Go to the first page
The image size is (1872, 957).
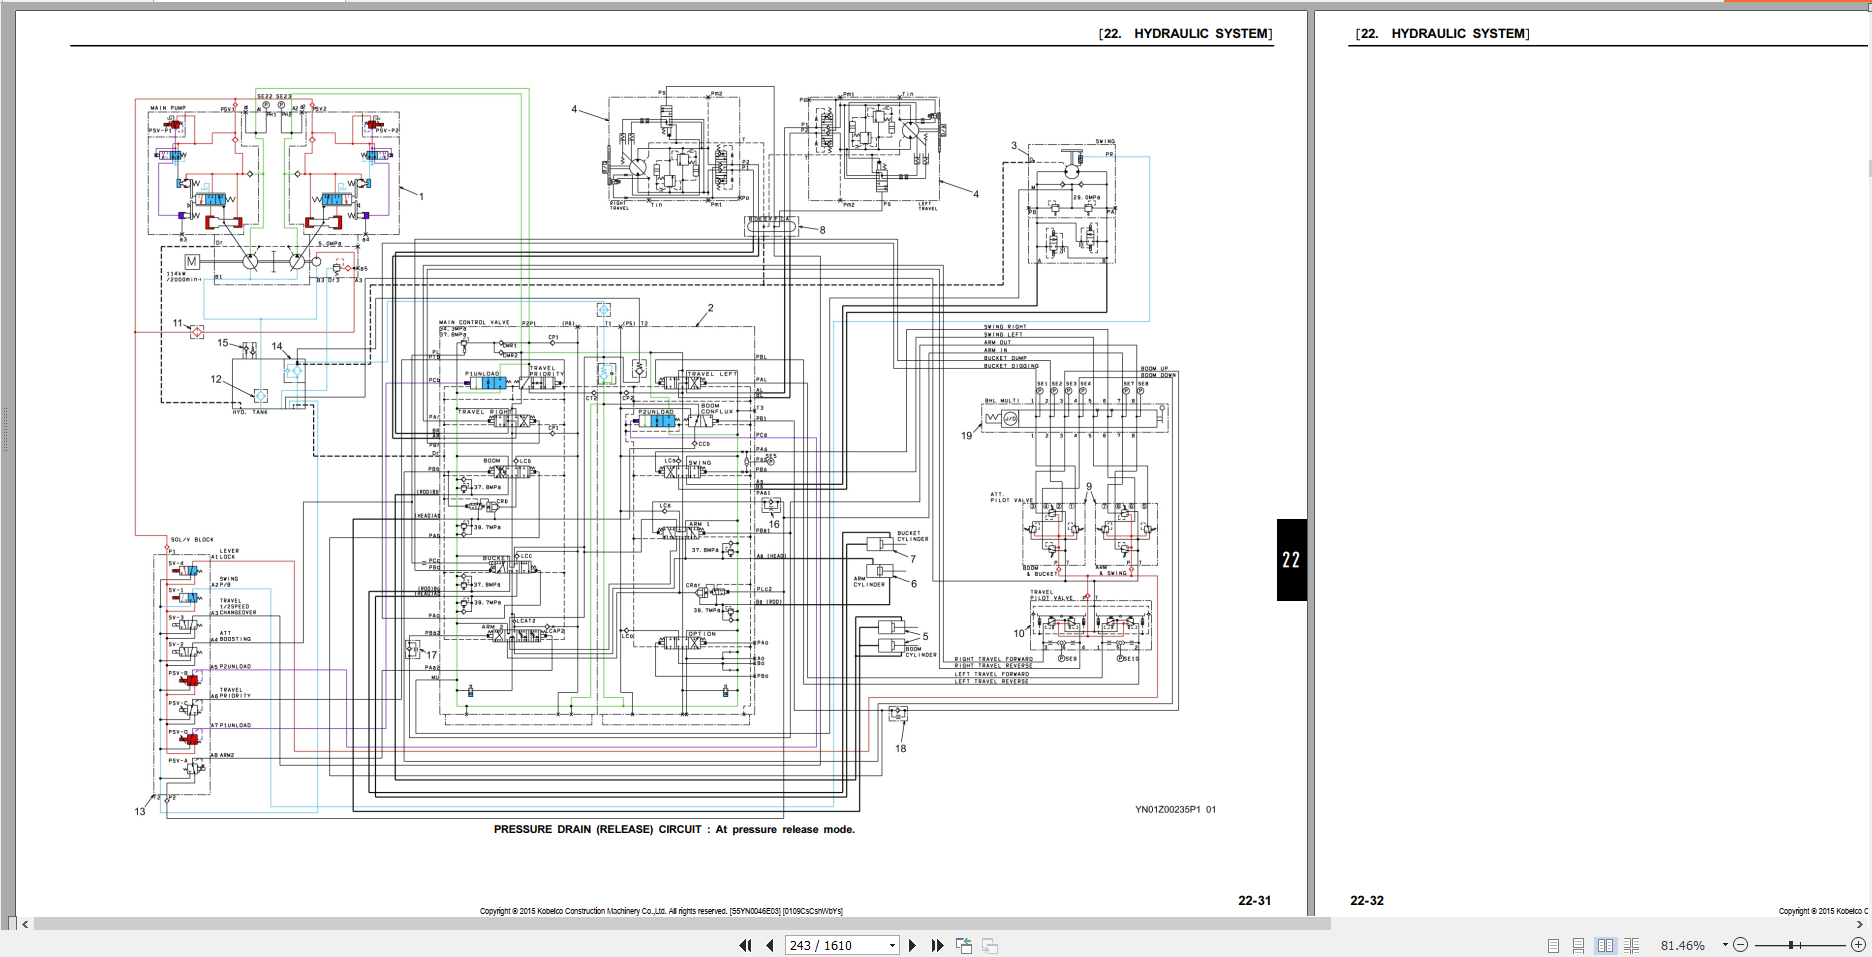click(x=745, y=945)
